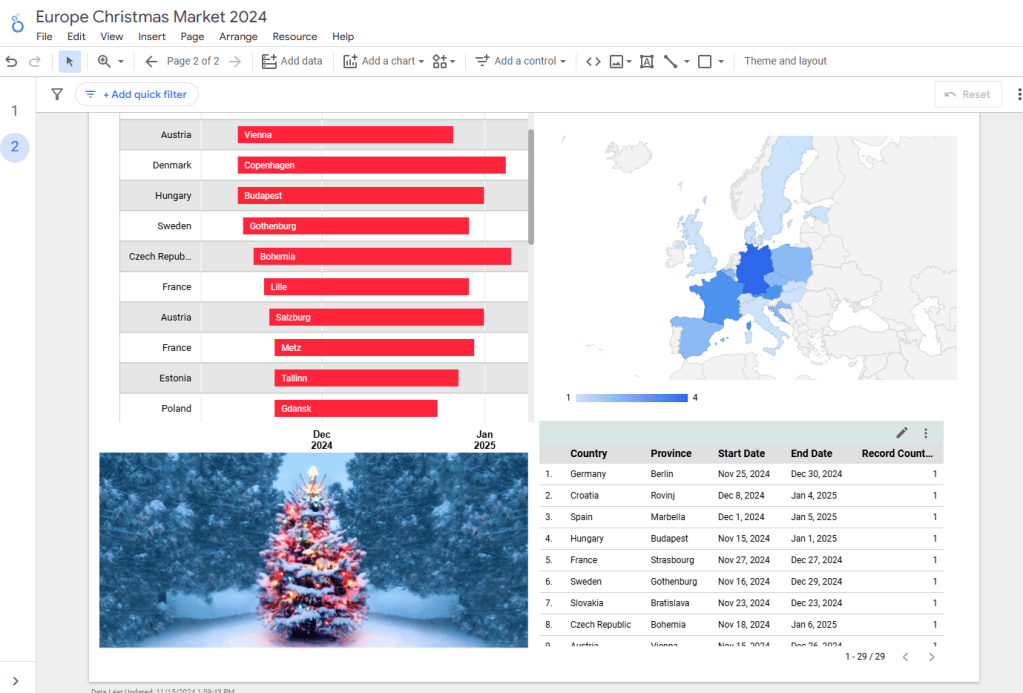1023x693 pixels.
Task: Expand the Add a control dropdown
Action: tap(521, 61)
